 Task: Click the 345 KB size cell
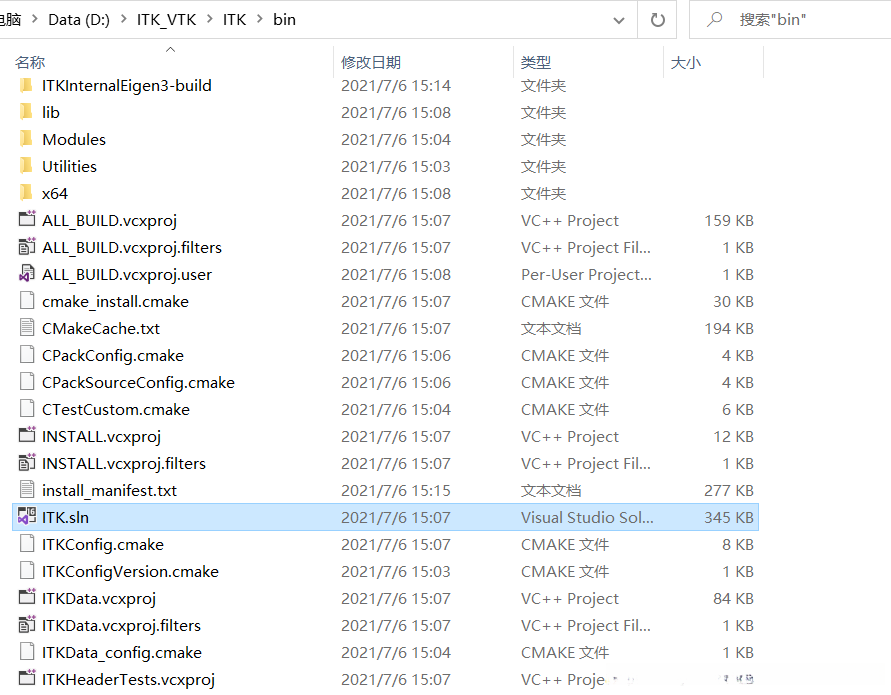[729, 518]
